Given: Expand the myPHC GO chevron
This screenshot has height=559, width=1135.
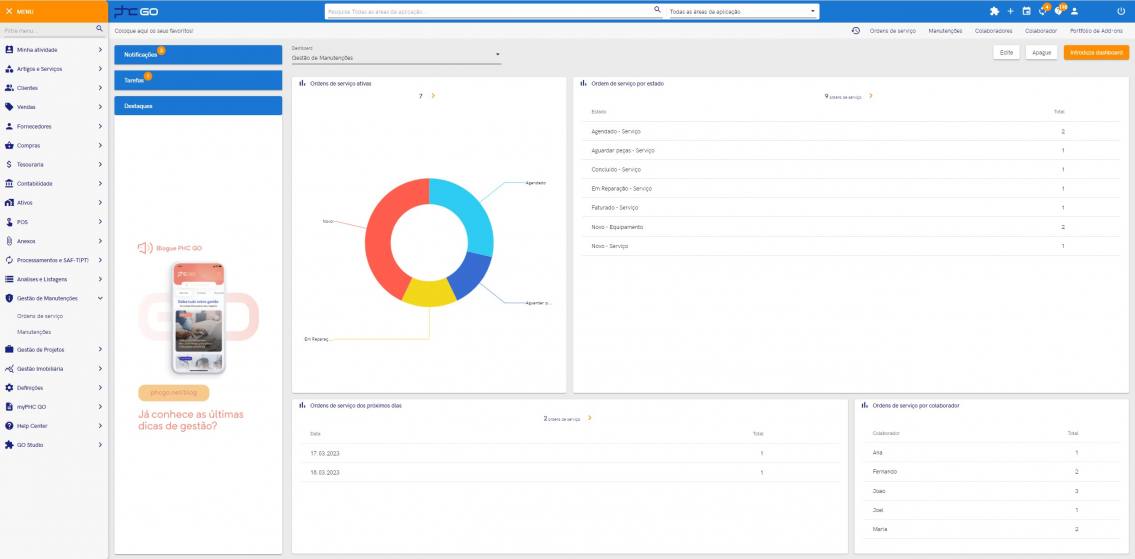Looking at the screenshot, I should (x=100, y=407).
